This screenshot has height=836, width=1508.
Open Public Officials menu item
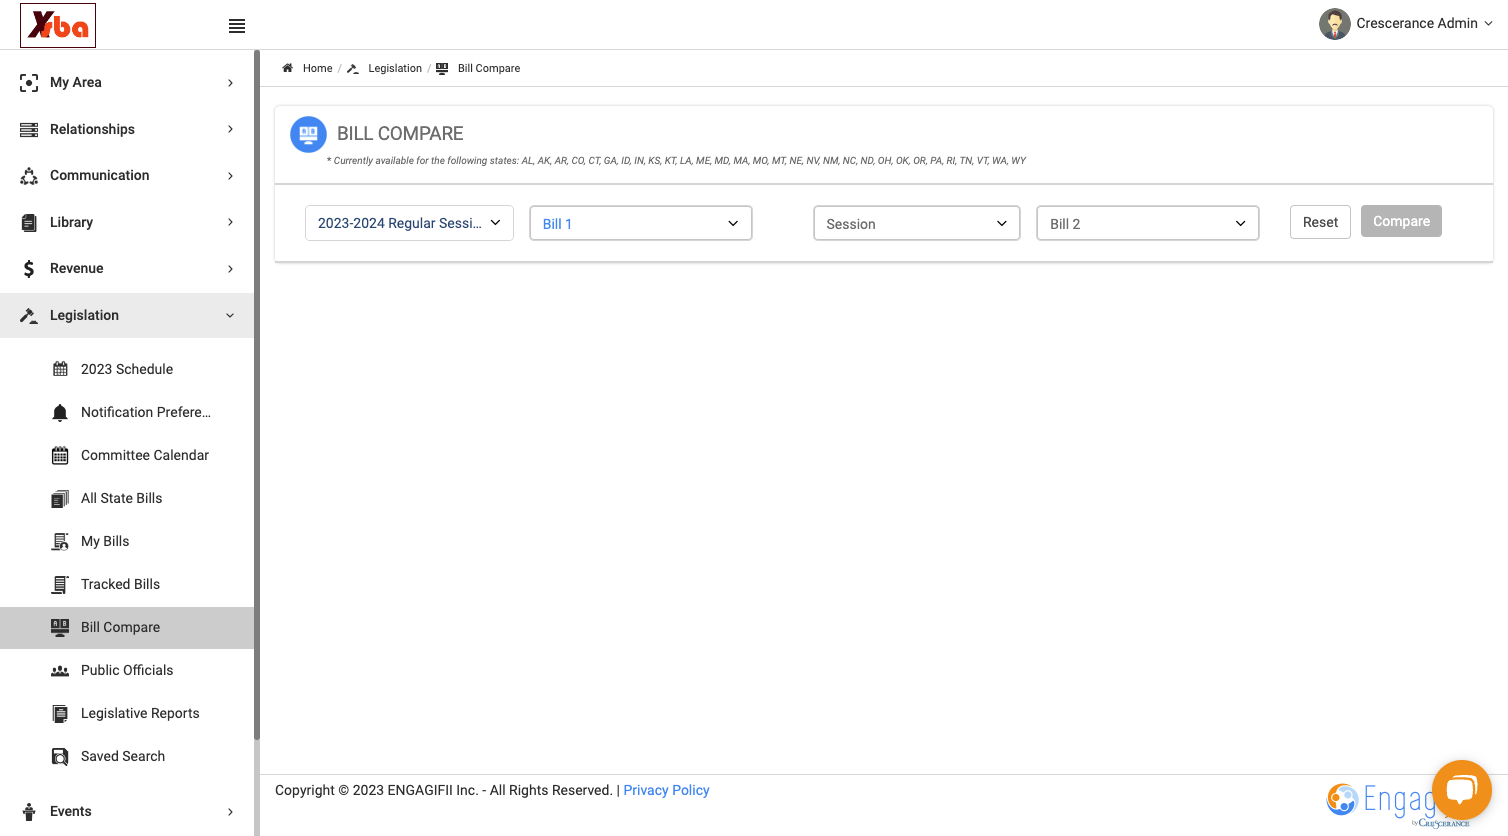point(127,671)
